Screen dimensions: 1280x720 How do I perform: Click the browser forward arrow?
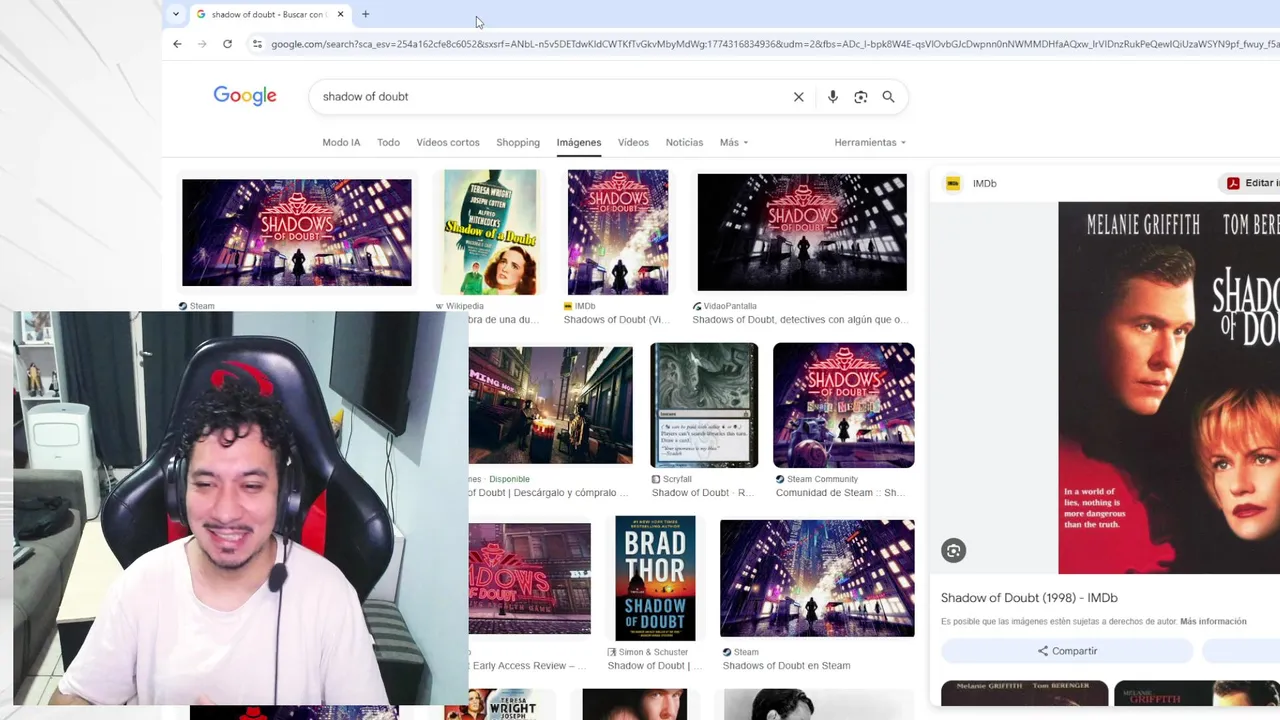pyautogui.click(x=202, y=44)
